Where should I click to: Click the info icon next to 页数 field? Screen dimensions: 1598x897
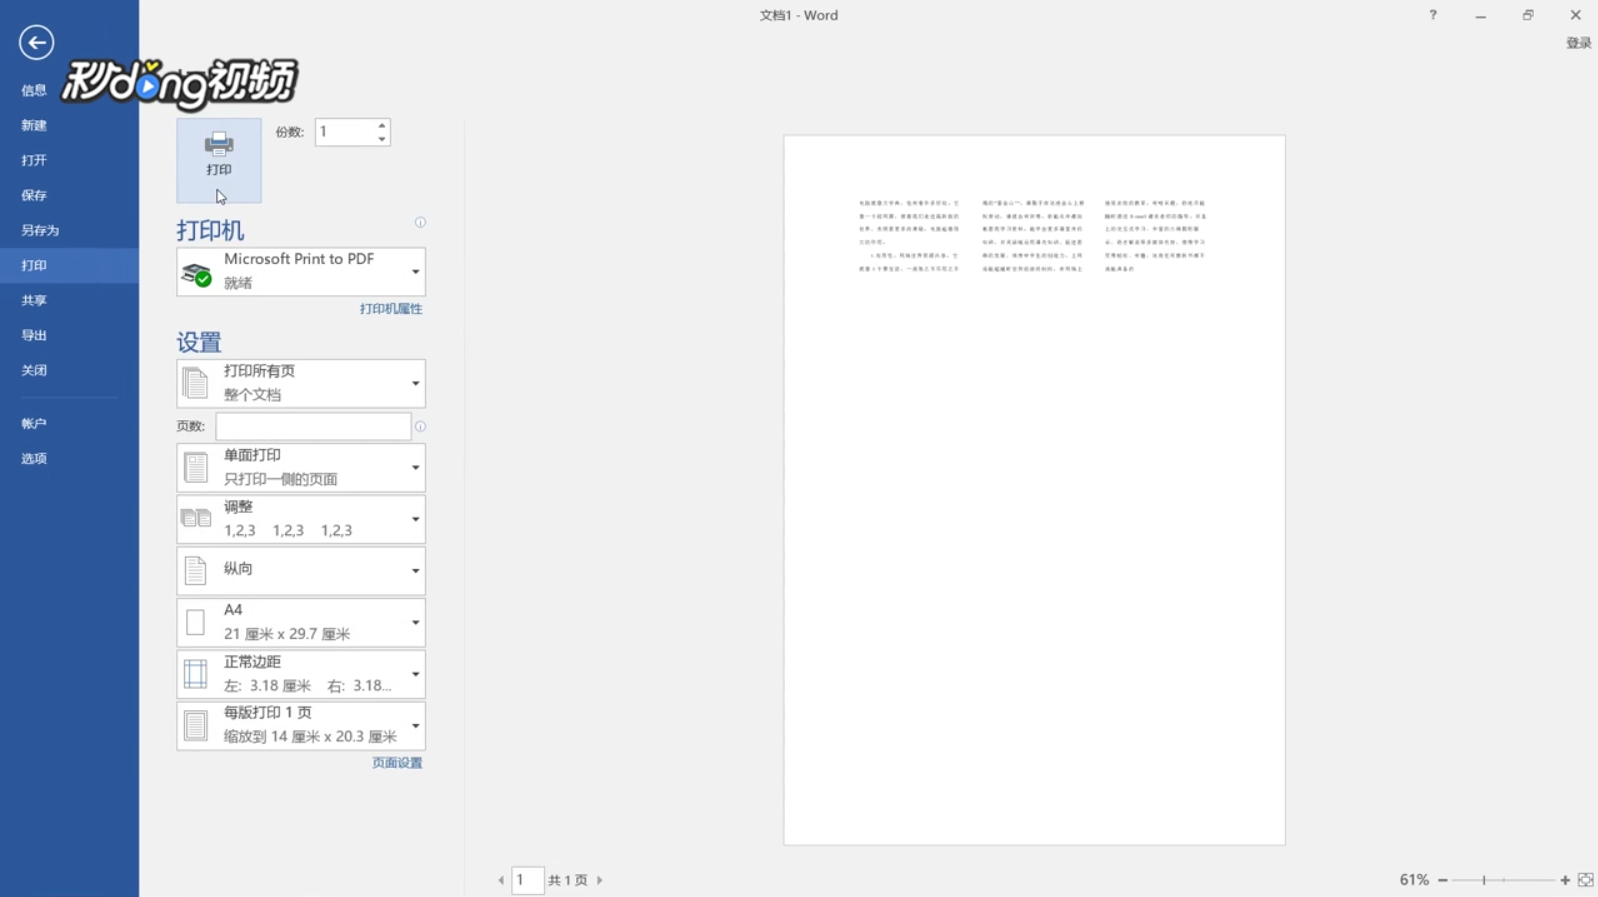click(420, 426)
